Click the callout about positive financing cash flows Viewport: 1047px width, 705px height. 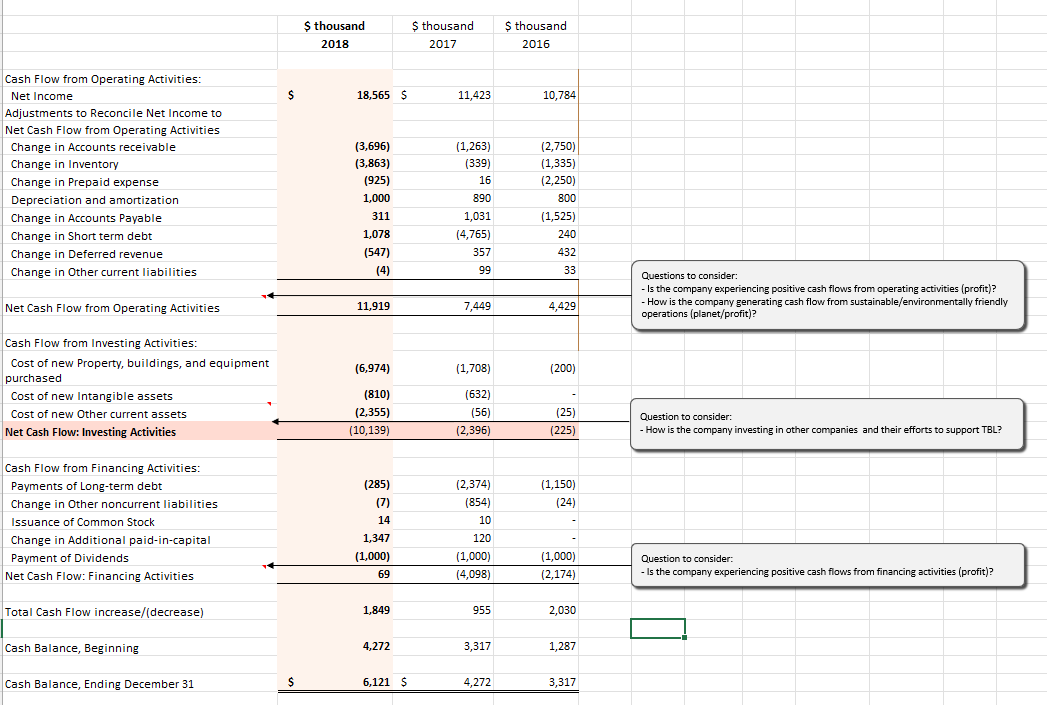coord(828,565)
